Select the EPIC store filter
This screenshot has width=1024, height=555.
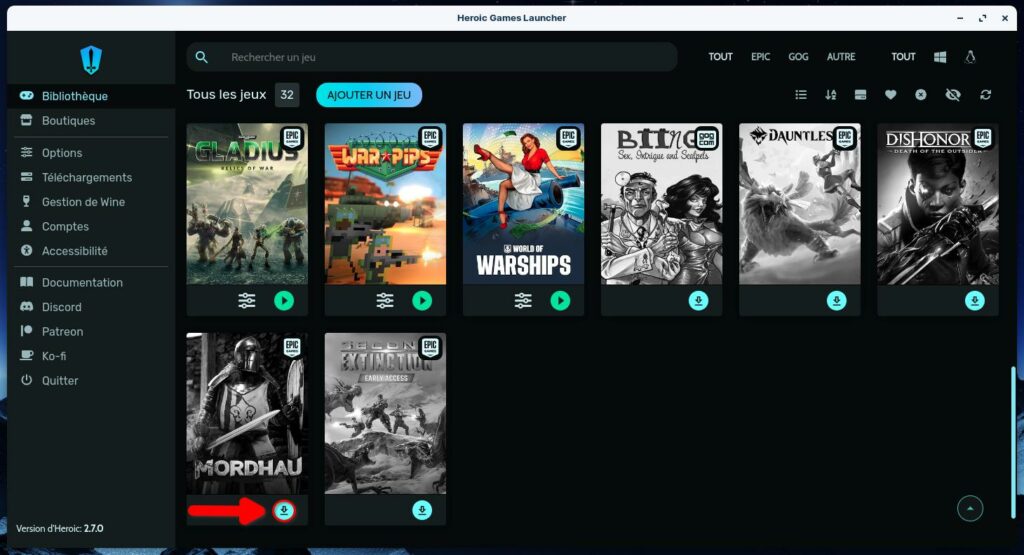tap(760, 57)
